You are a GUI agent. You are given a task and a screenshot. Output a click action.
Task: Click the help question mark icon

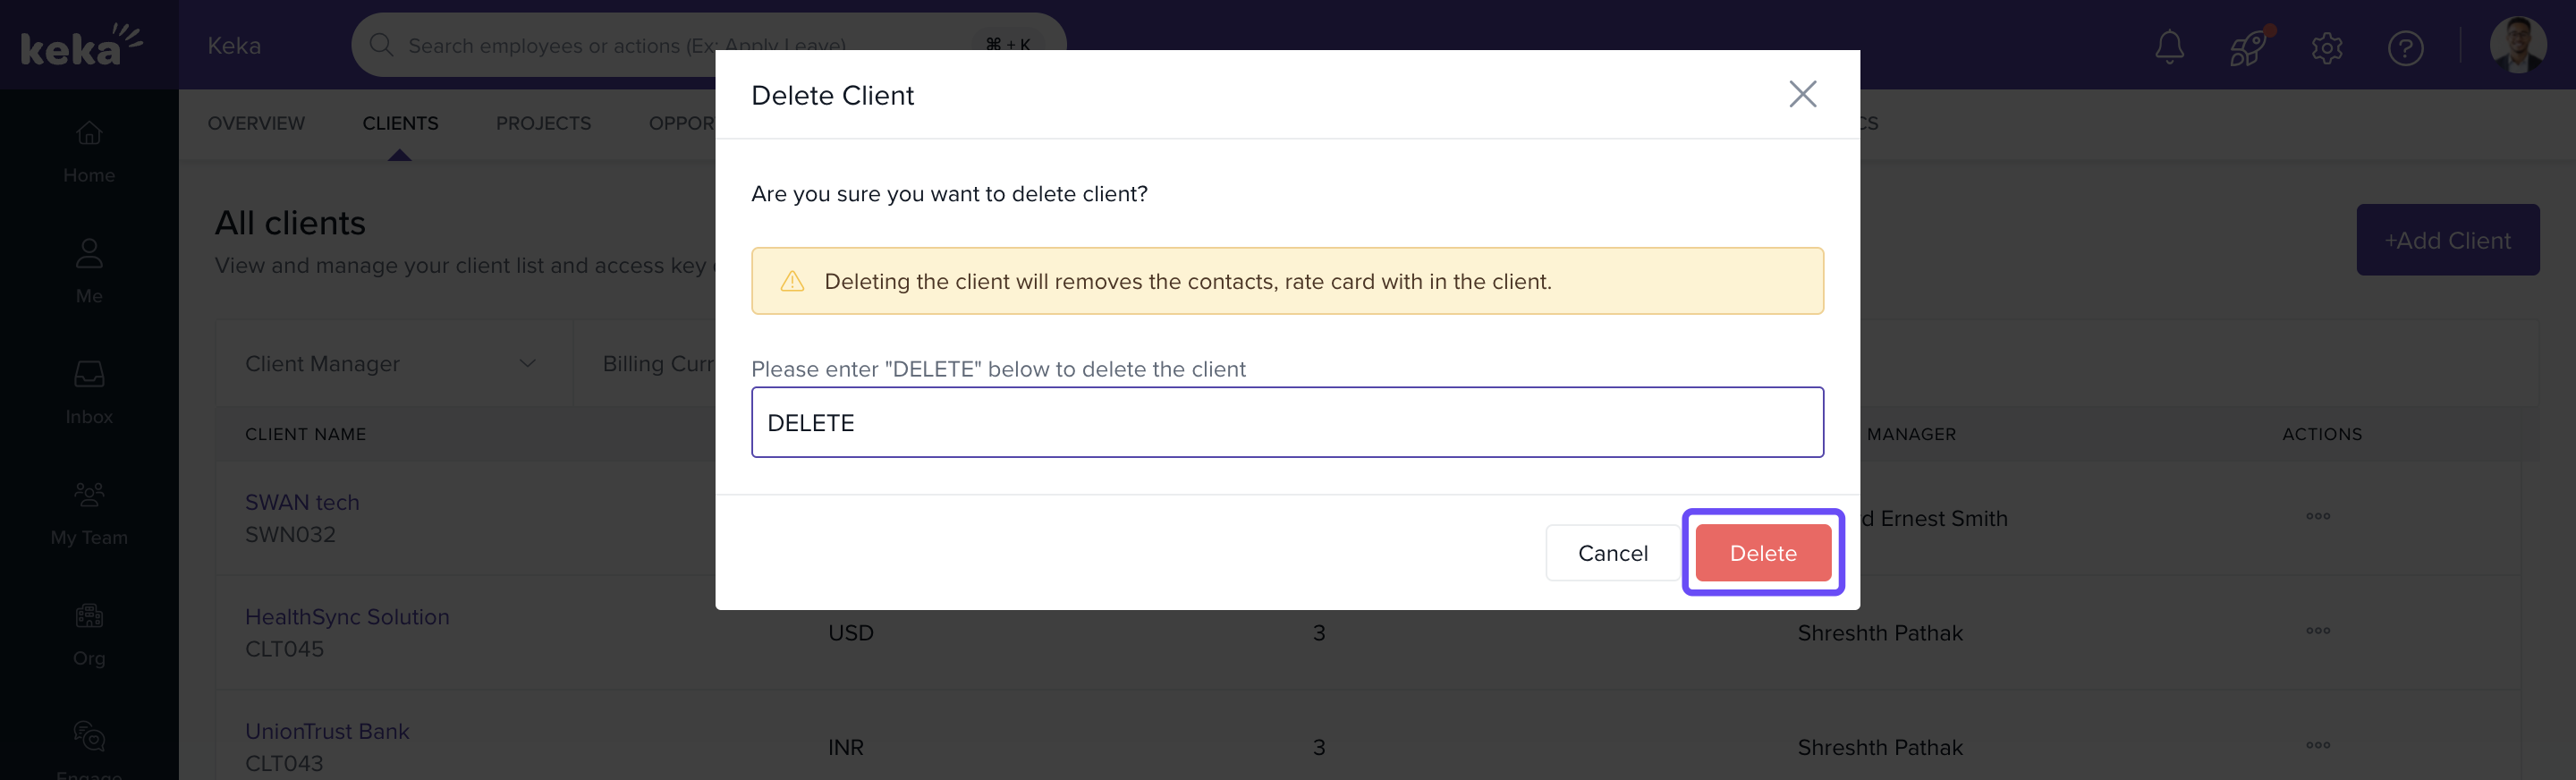(2404, 47)
